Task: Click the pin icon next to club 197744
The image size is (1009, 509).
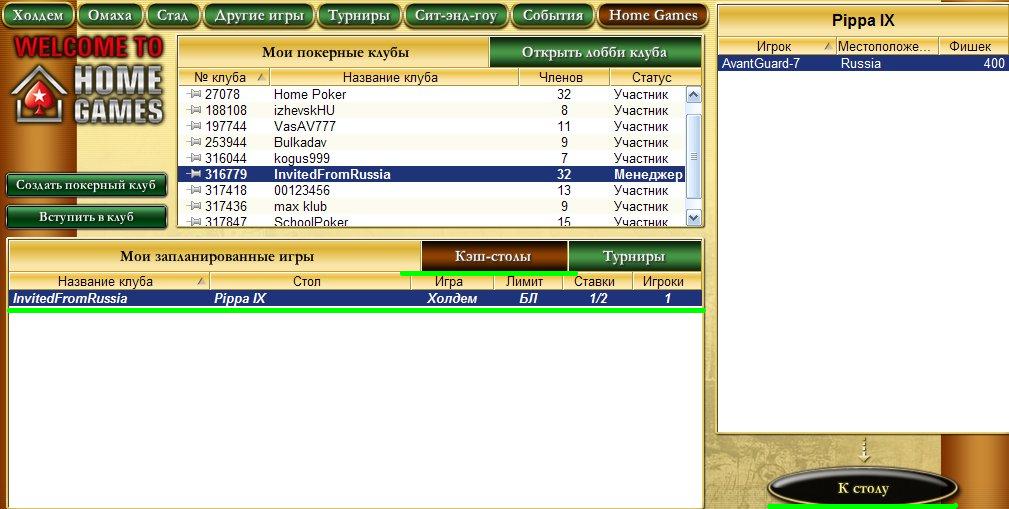Action: tap(194, 126)
